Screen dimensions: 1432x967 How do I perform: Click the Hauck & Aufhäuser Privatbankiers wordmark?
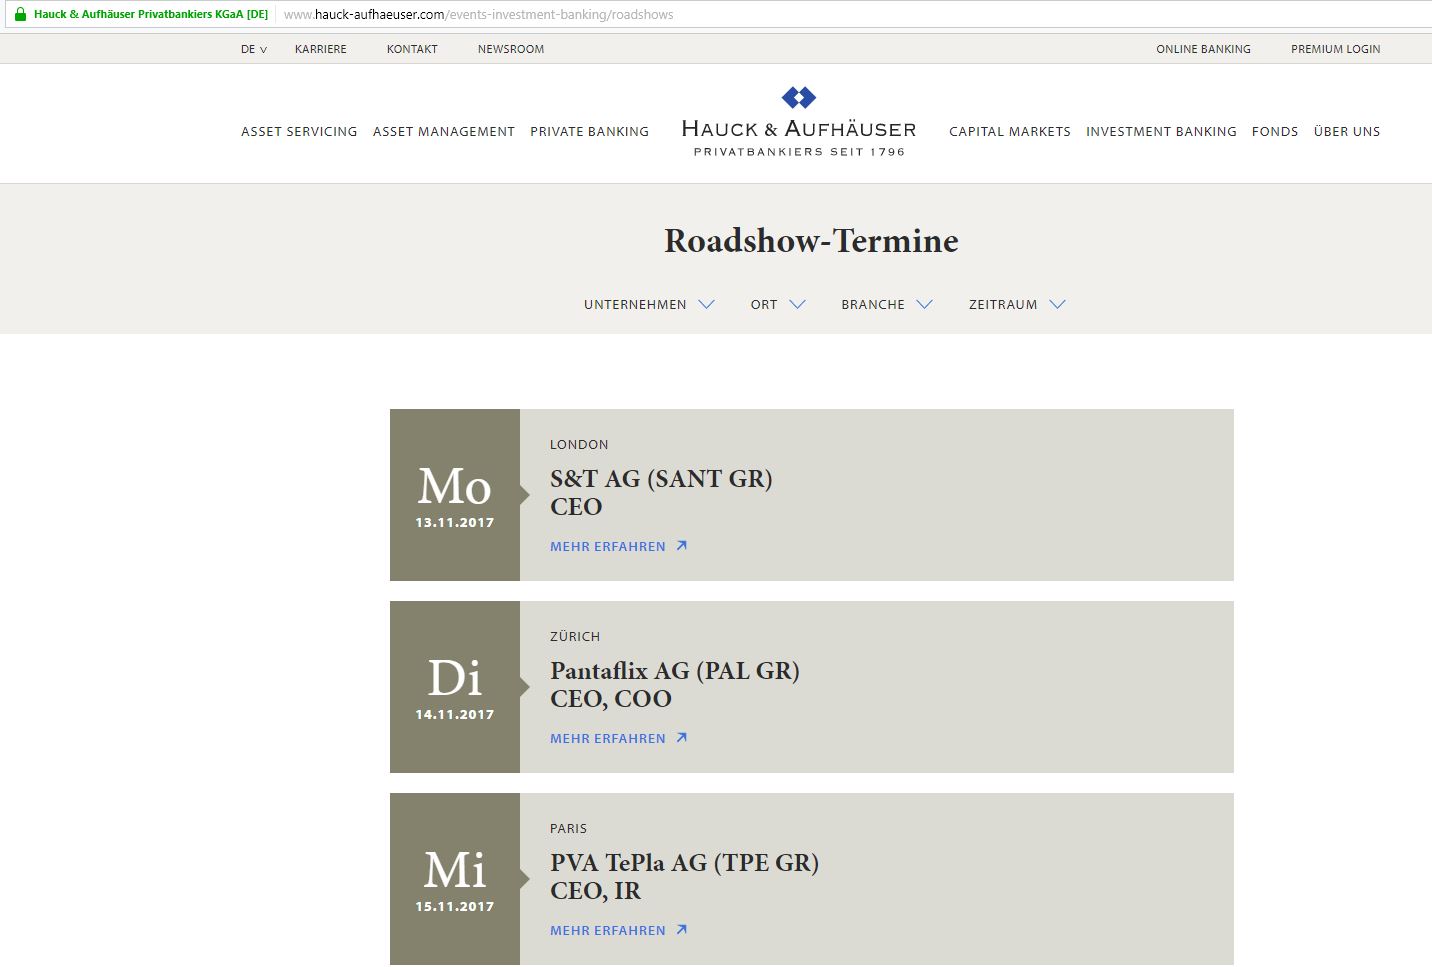click(x=799, y=138)
